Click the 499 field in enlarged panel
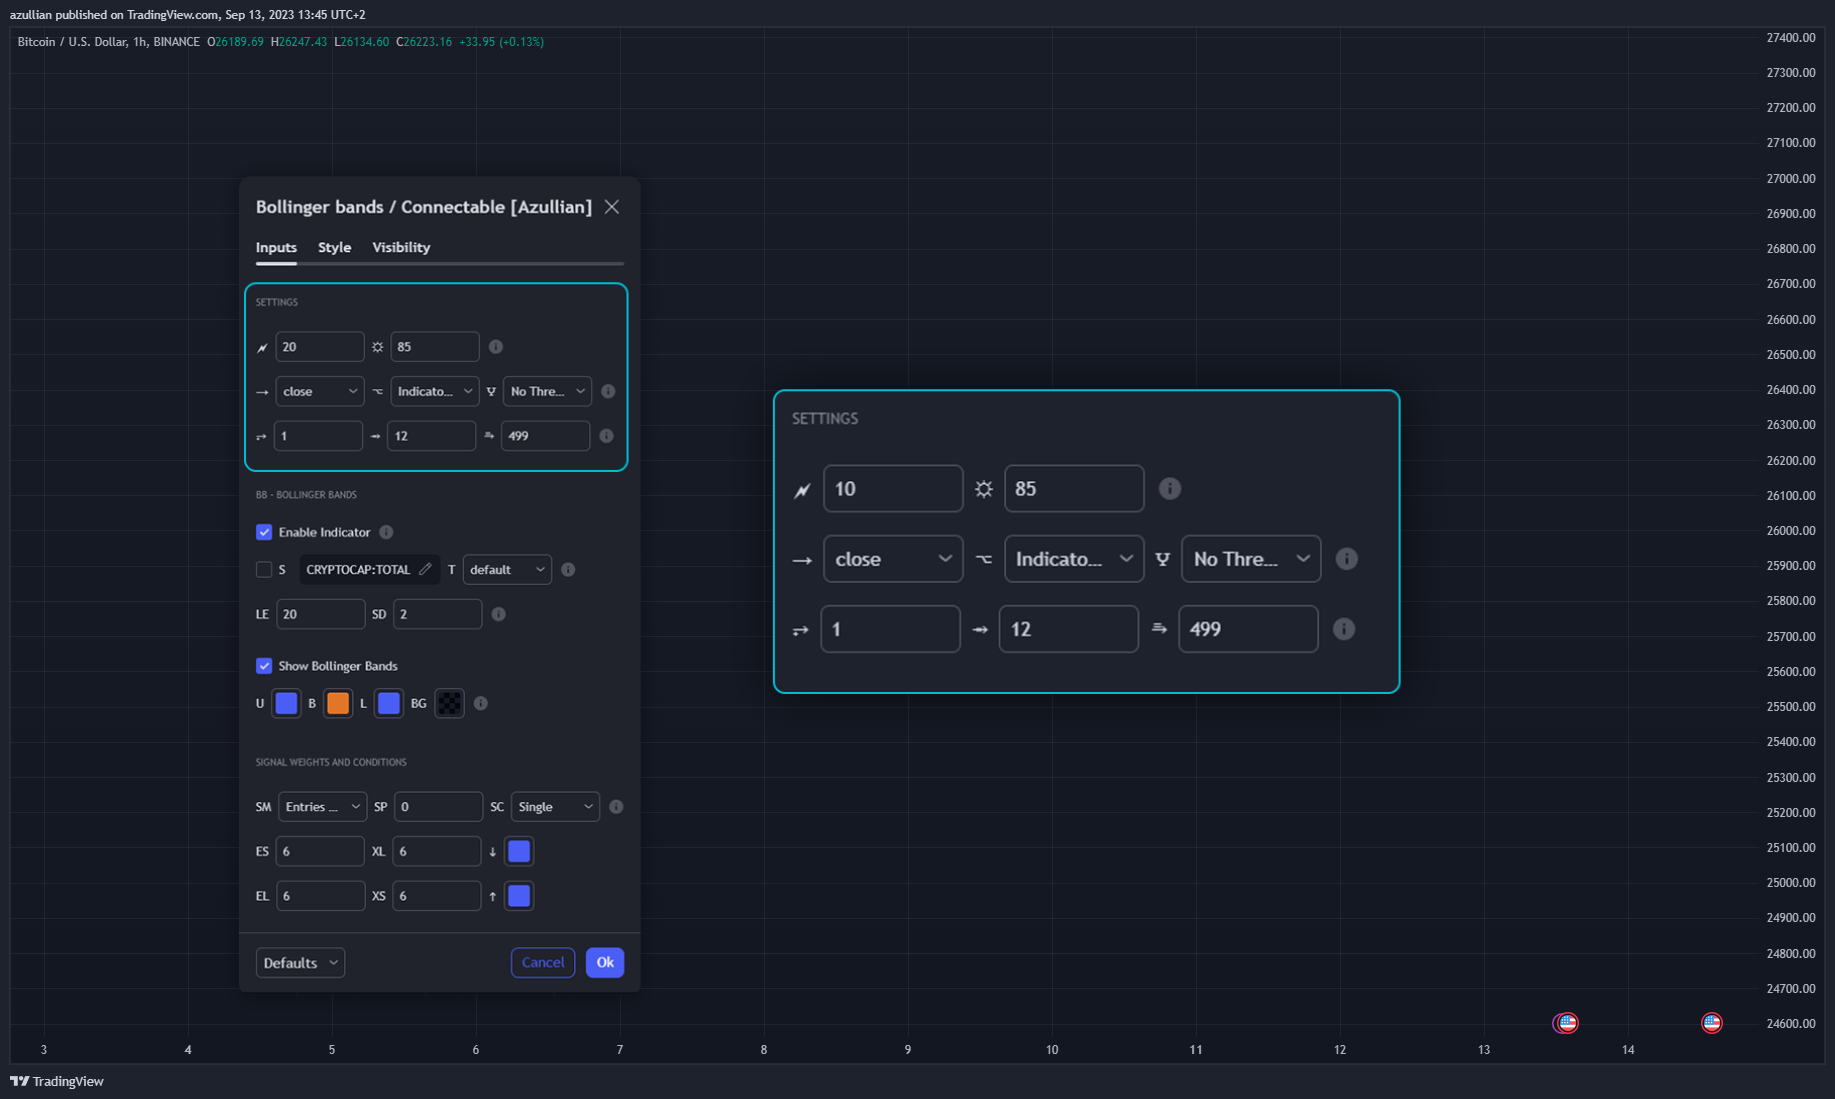Screen dimensions: 1835x1099 point(1248,628)
